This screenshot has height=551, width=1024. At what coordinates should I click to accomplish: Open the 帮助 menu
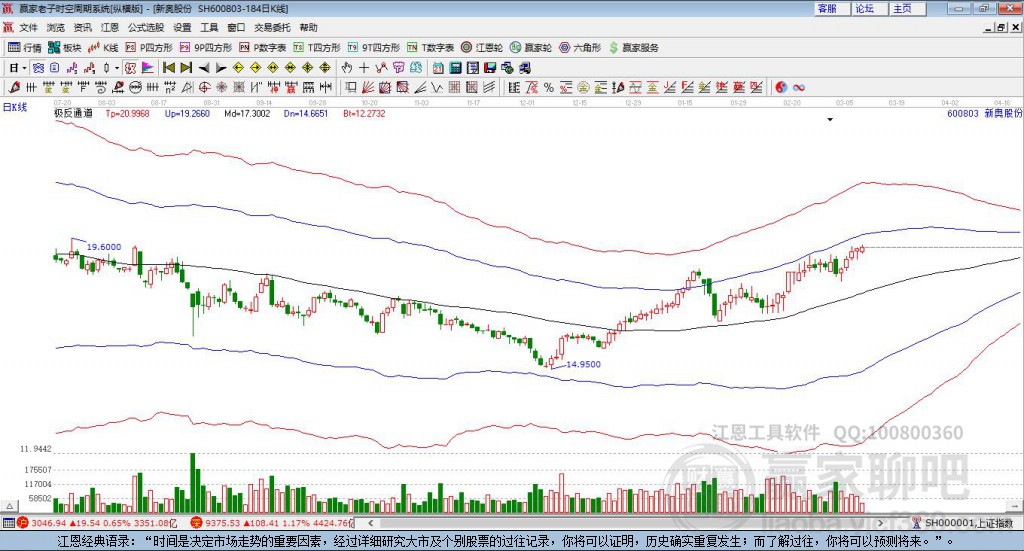point(308,27)
